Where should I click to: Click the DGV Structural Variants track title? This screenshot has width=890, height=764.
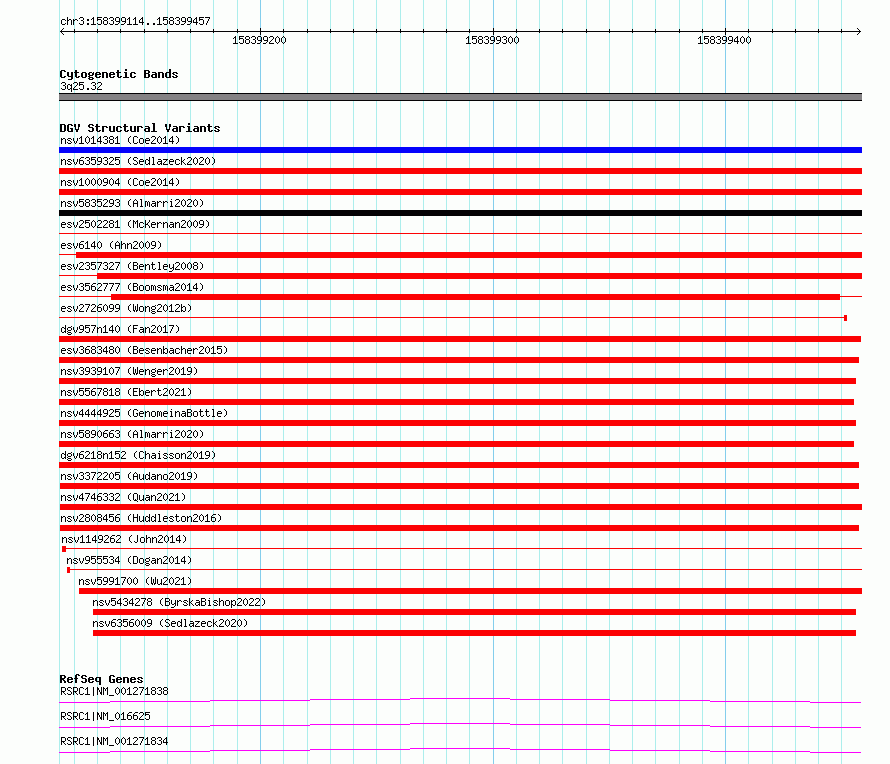140,128
